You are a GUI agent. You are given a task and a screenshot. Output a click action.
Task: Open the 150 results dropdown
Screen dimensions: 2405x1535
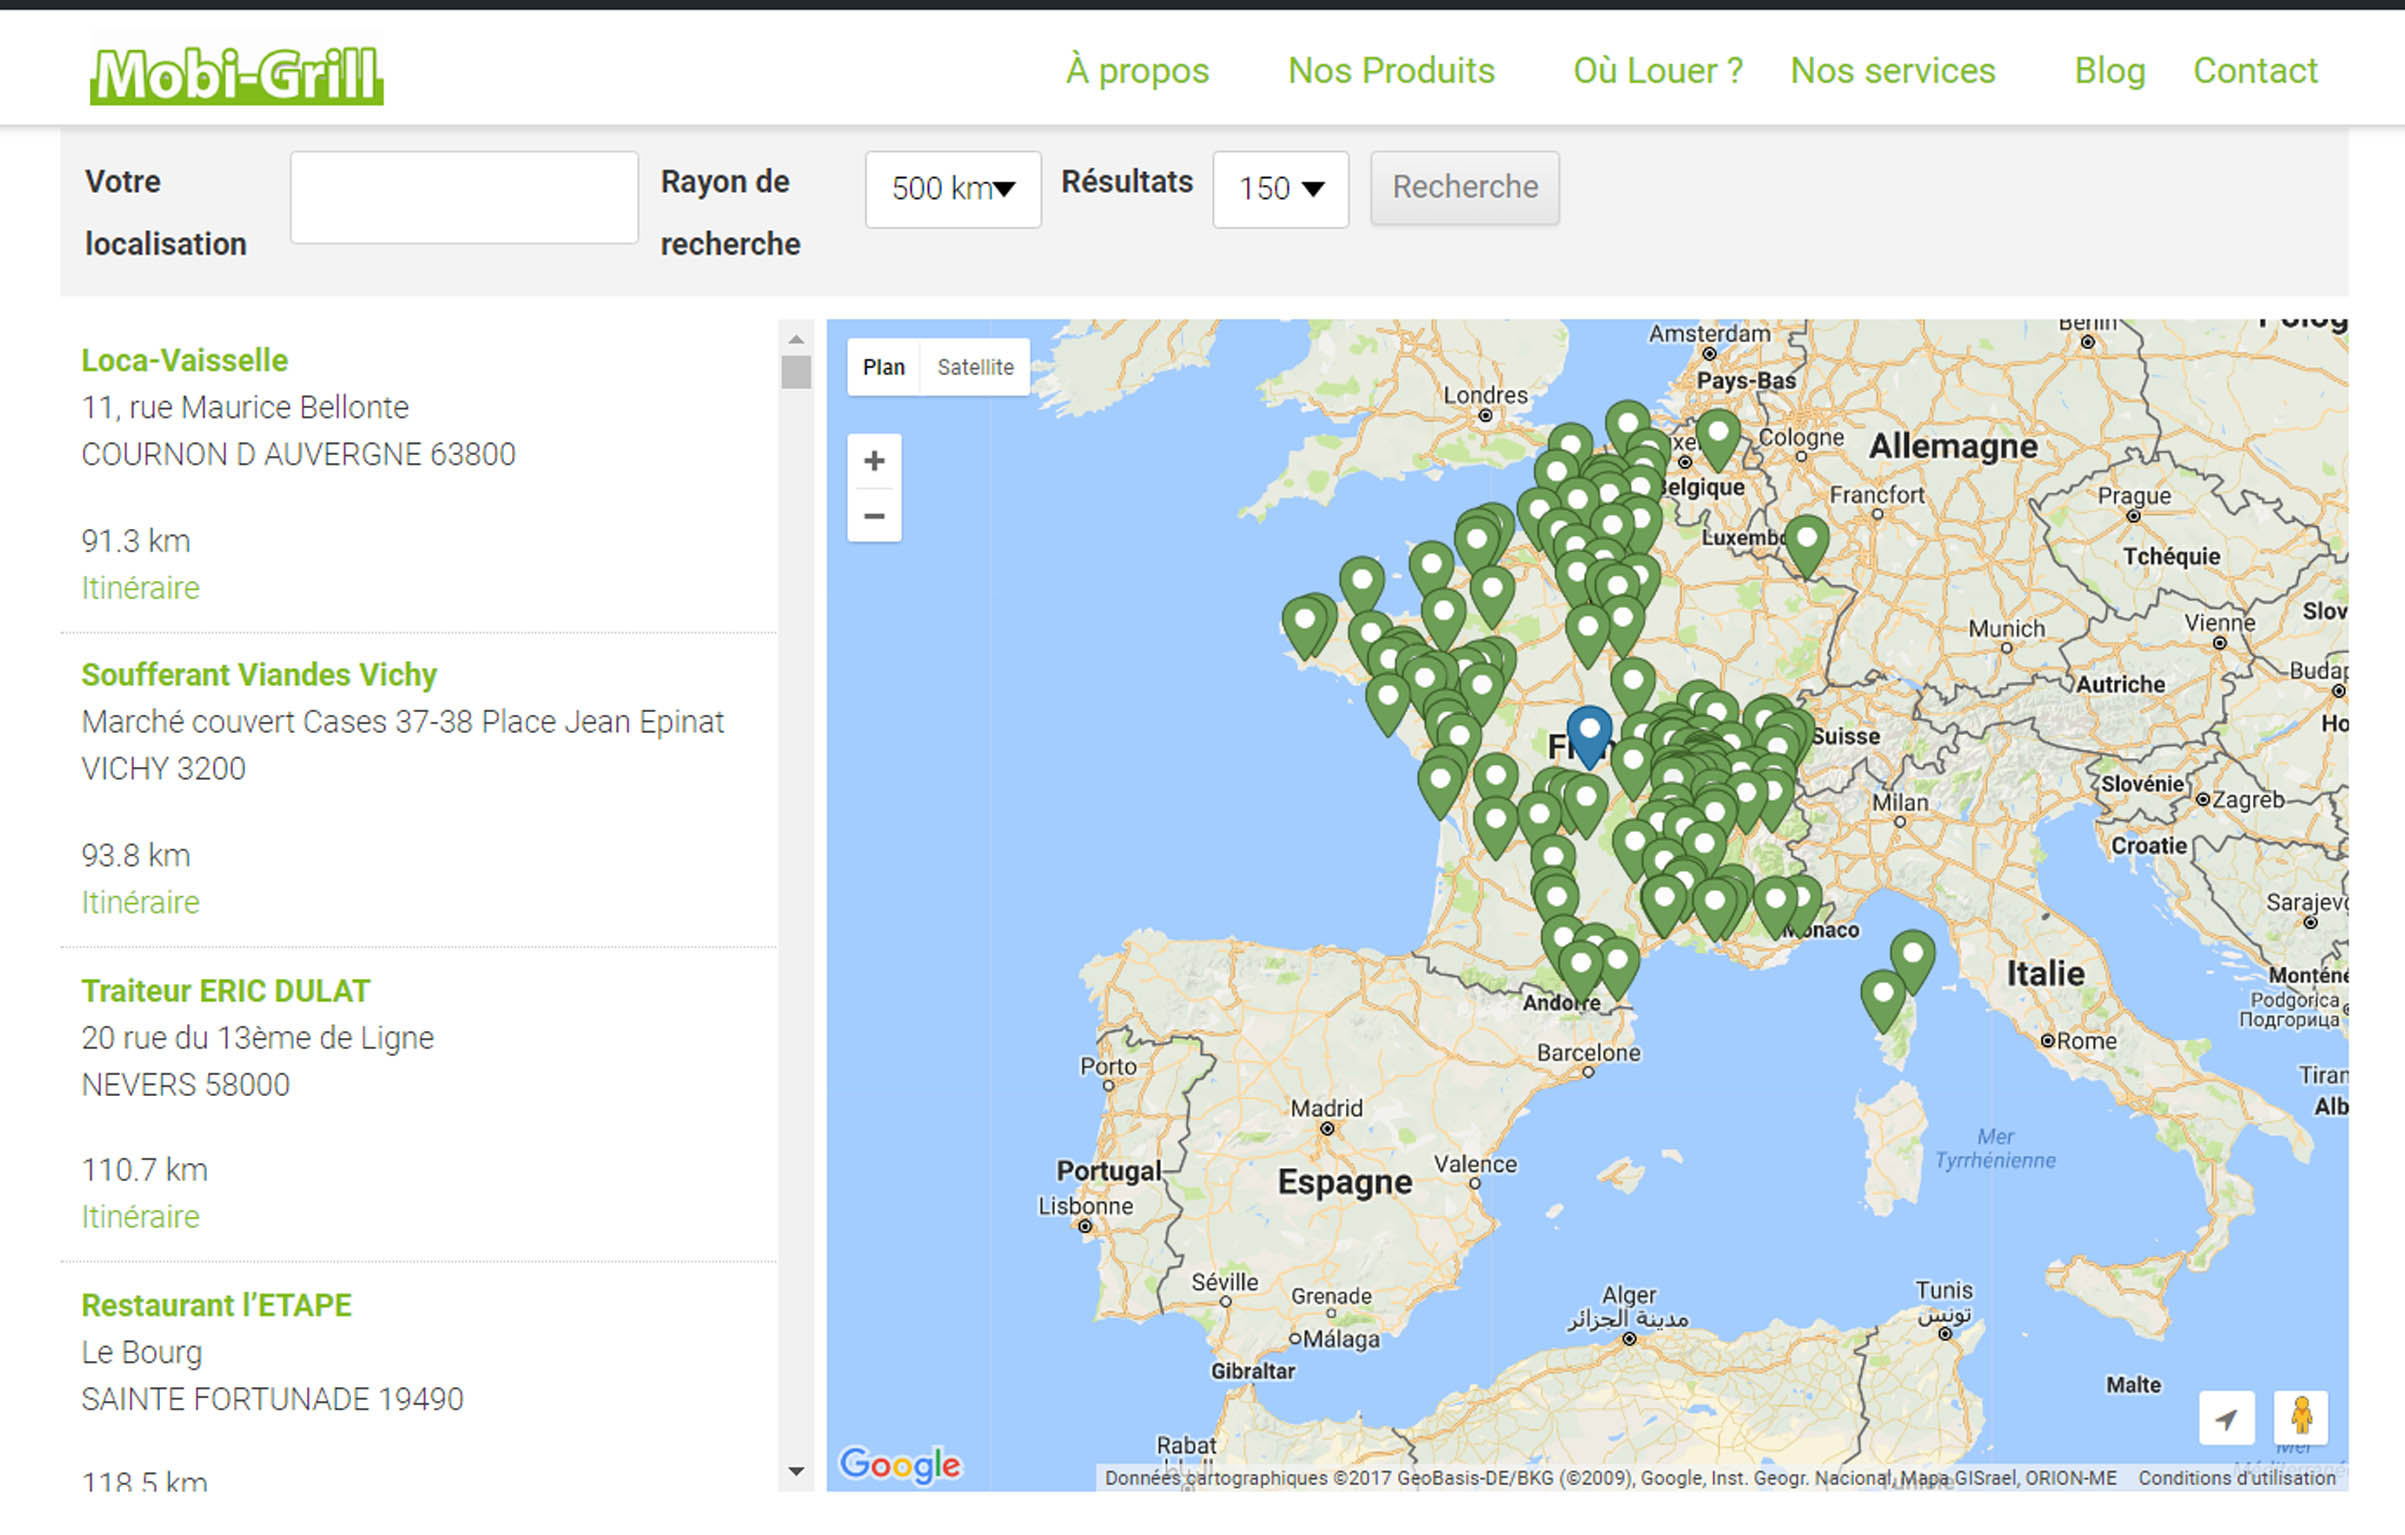pos(1280,189)
